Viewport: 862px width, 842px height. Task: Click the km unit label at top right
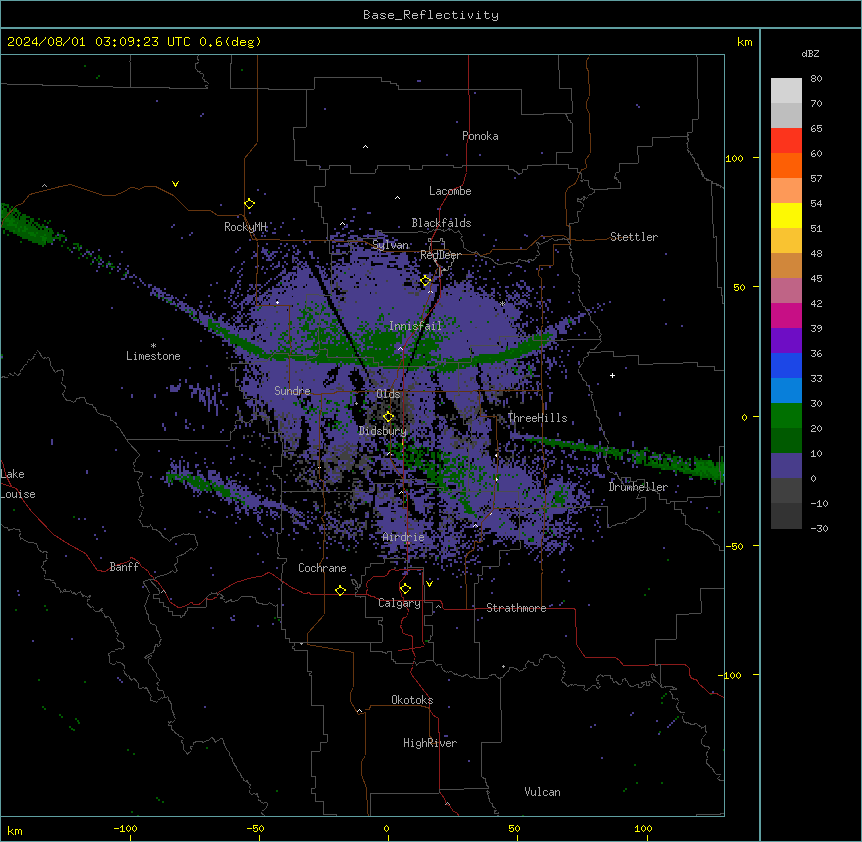point(744,42)
